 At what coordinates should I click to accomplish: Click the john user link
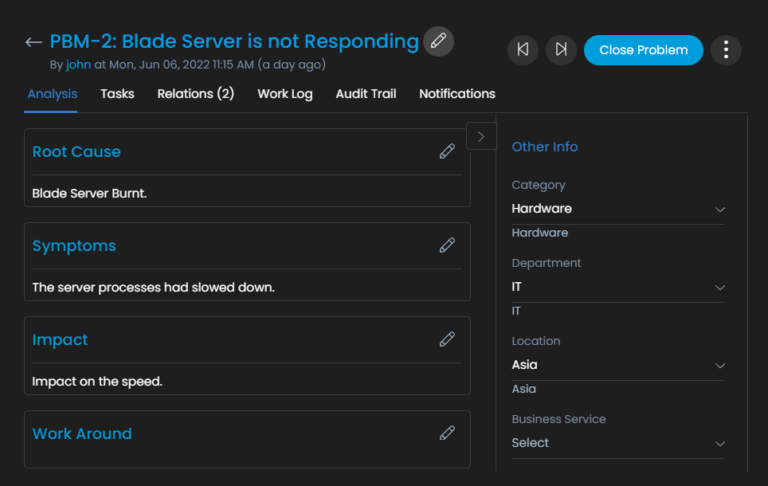(x=79, y=65)
